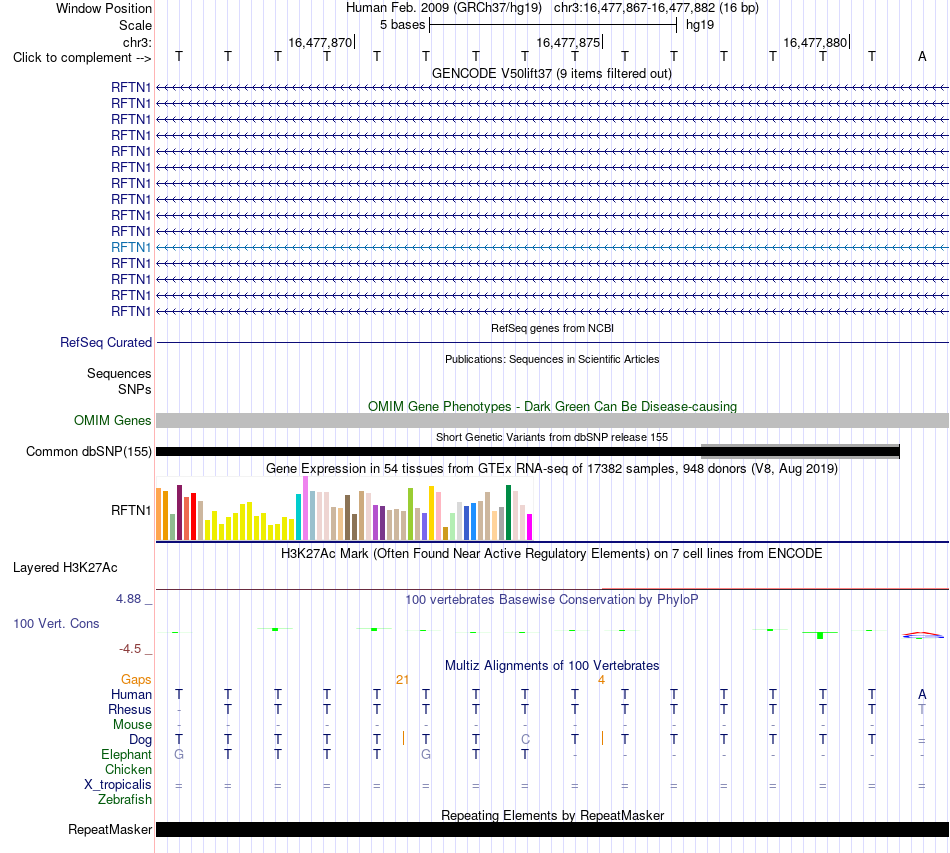Image resolution: width=950 pixels, height=853 pixels.
Task: Open 'Repeating Elements by RepeatMasker' title
Action: (552, 815)
